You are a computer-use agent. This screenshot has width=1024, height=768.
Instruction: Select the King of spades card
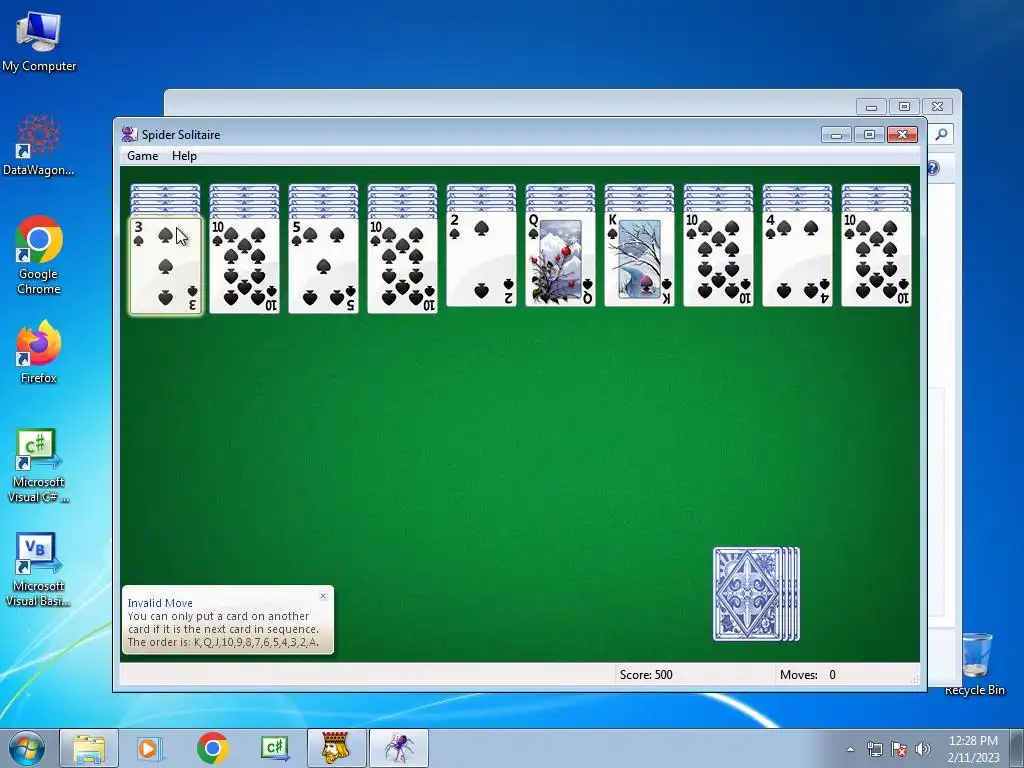[x=640, y=259]
